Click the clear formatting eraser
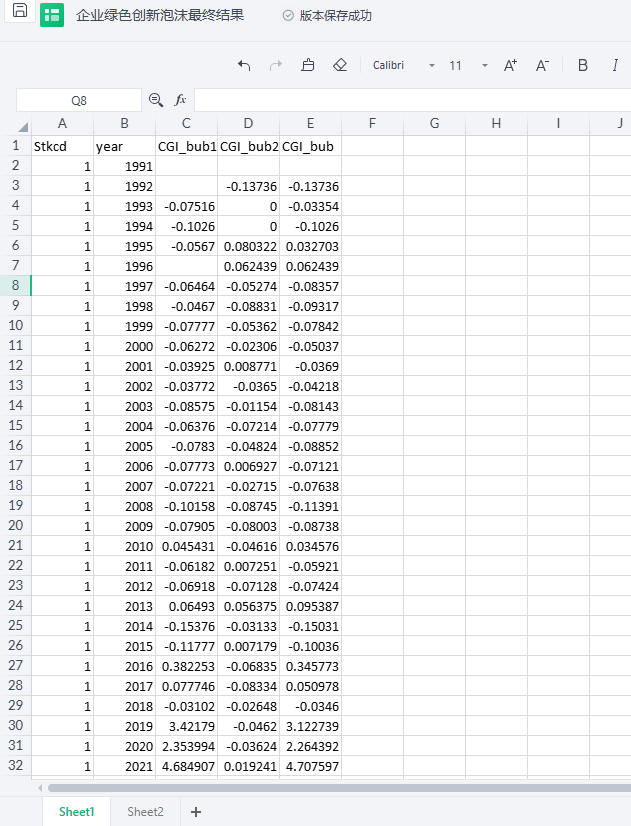The height and width of the screenshot is (826, 631). (340, 65)
